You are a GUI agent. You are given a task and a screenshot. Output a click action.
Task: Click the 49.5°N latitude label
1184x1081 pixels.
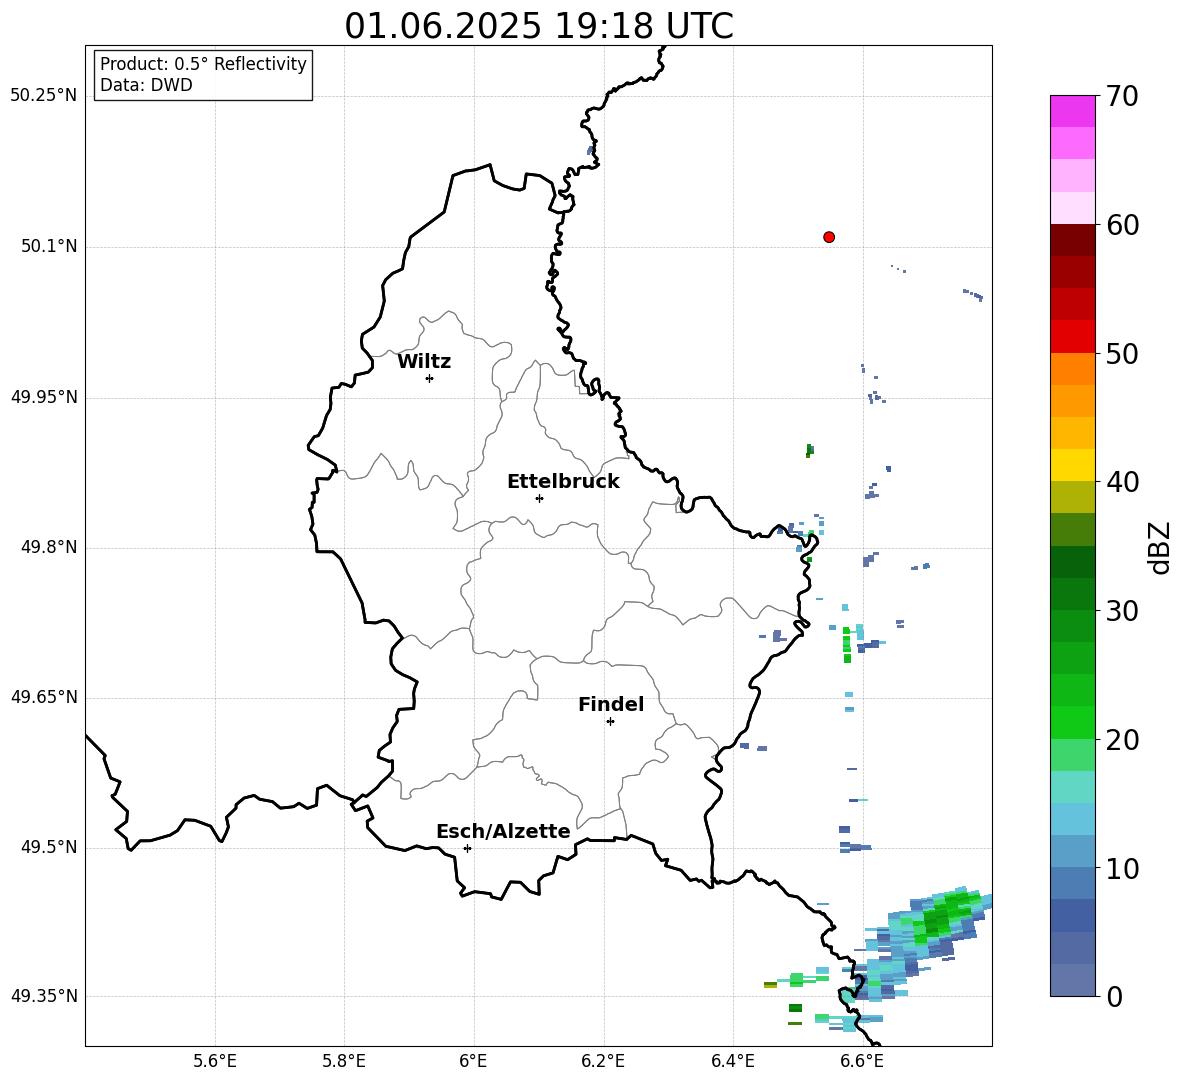pos(48,847)
